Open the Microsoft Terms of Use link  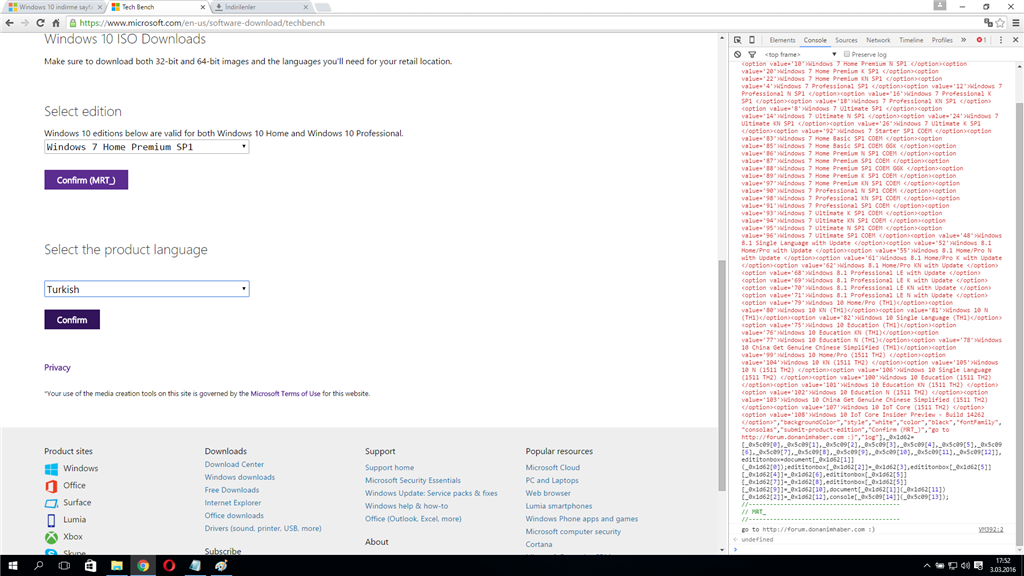coord(285,394)
